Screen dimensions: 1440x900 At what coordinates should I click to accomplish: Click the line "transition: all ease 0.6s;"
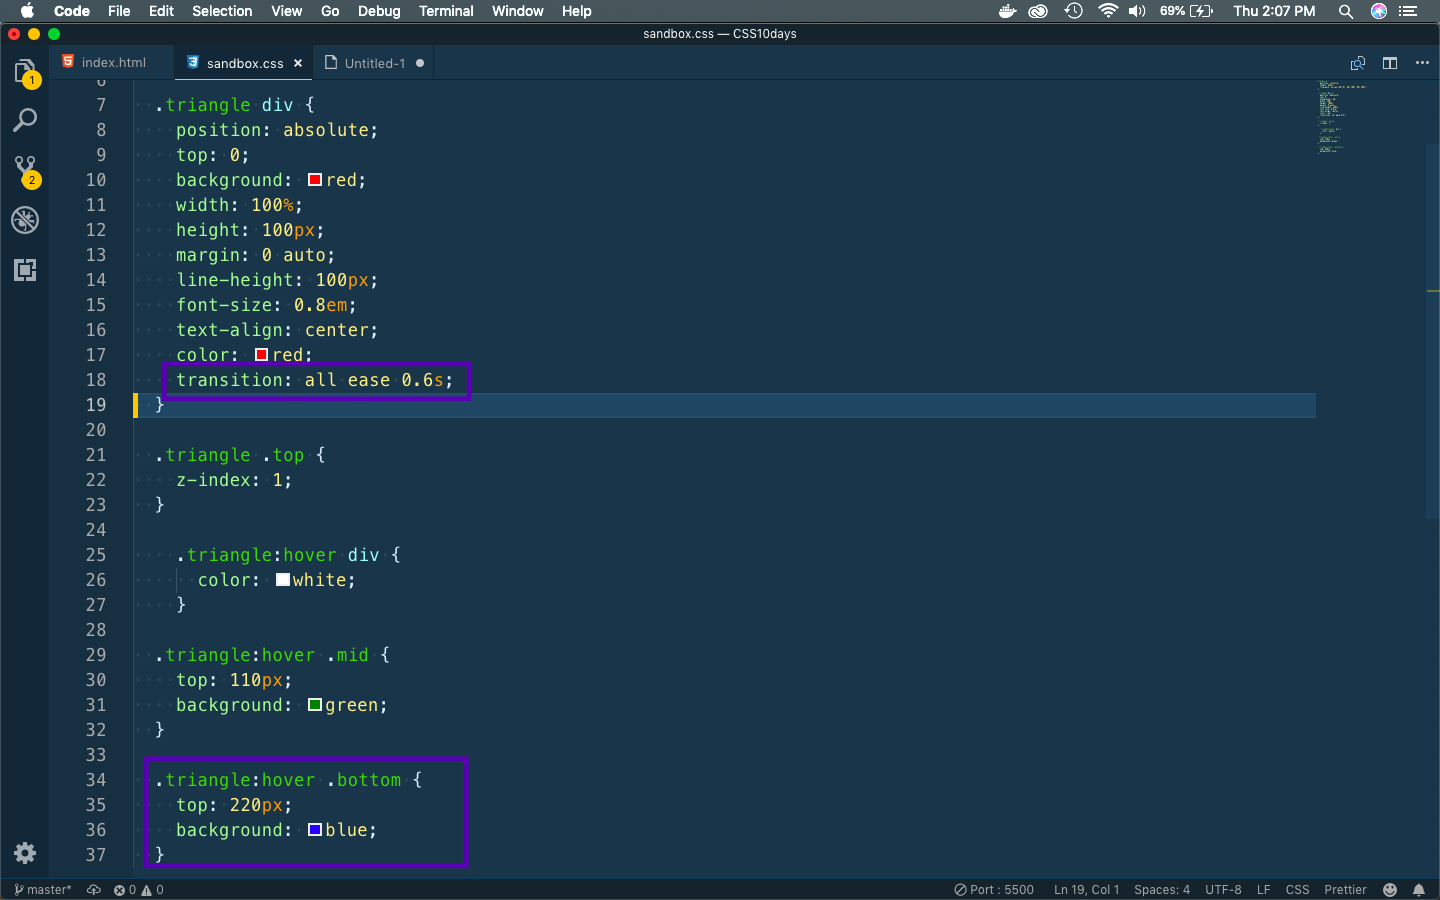tap(314, 380)
